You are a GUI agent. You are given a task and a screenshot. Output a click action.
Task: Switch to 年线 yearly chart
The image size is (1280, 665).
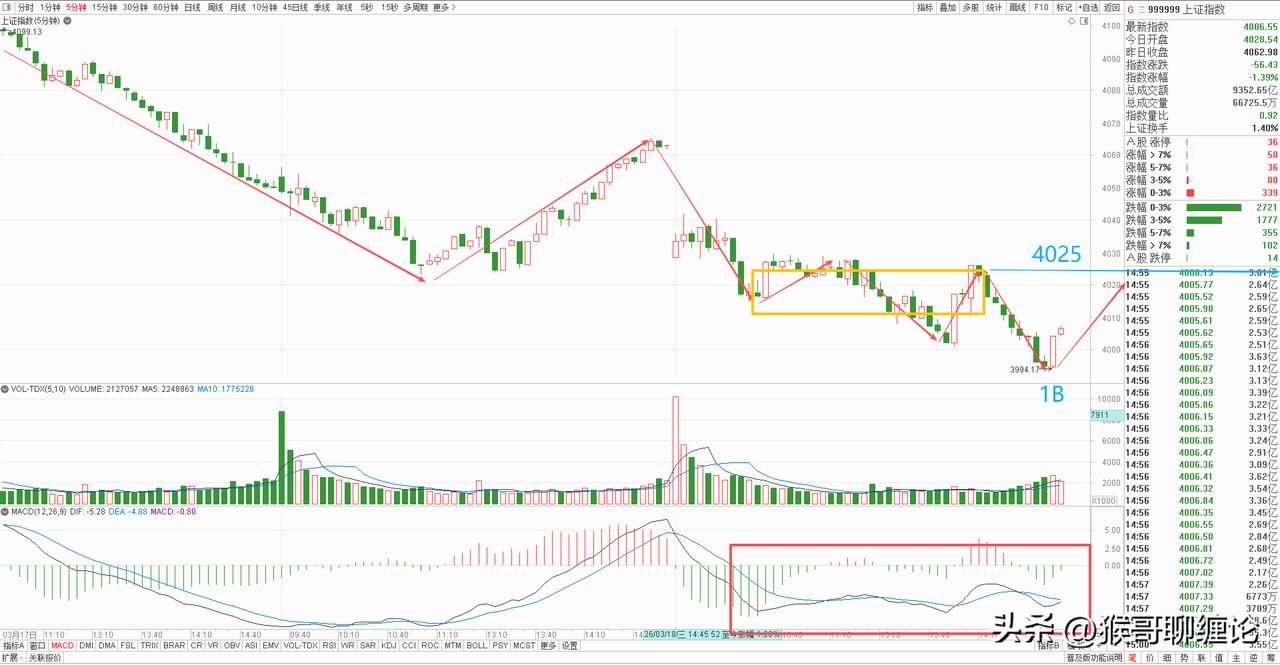pyautogui.click(x=344, y=7)
